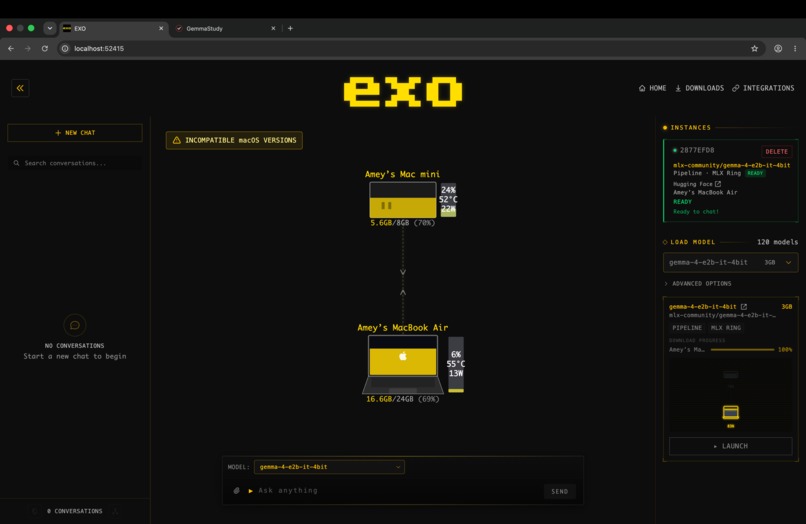Open the Home page

coord(652,88)
